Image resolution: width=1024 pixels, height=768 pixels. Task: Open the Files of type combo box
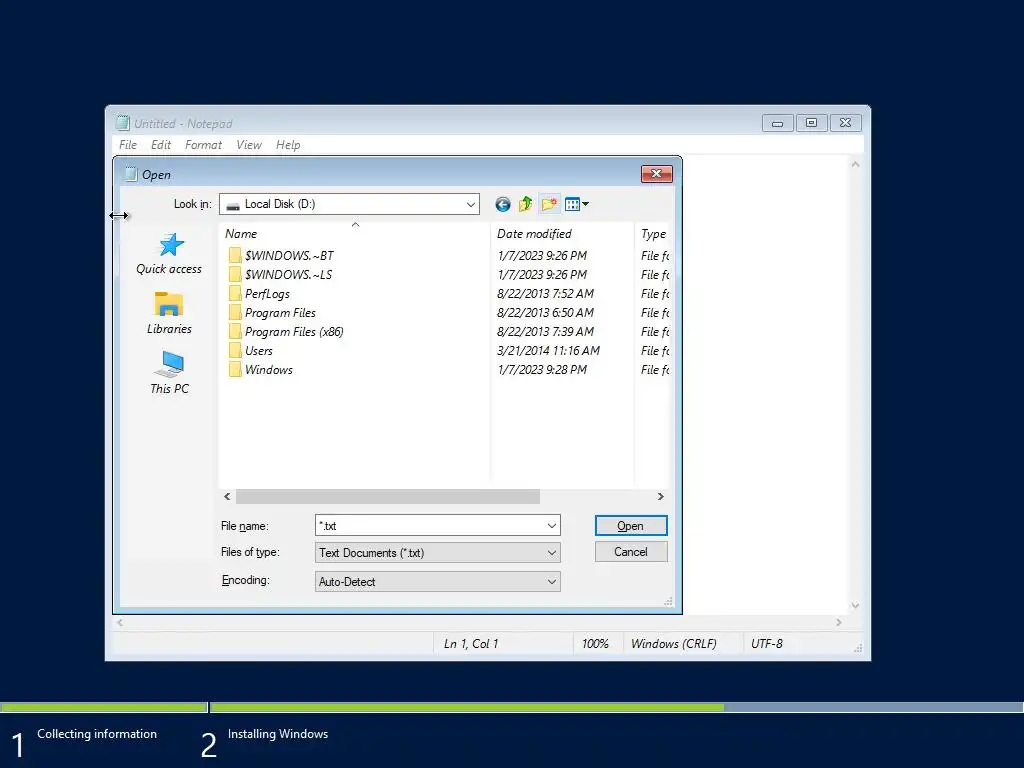tap(438, 552)
